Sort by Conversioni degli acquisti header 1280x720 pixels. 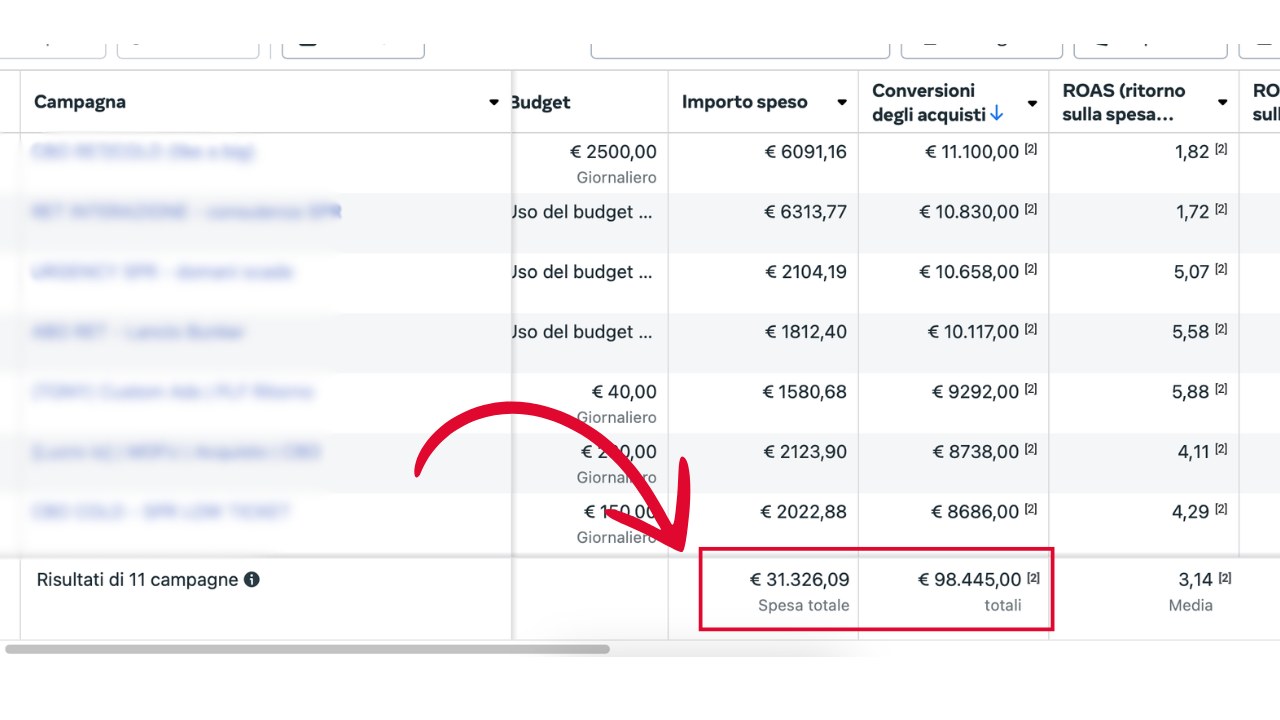pyautogui.click(x=929, y=102)
